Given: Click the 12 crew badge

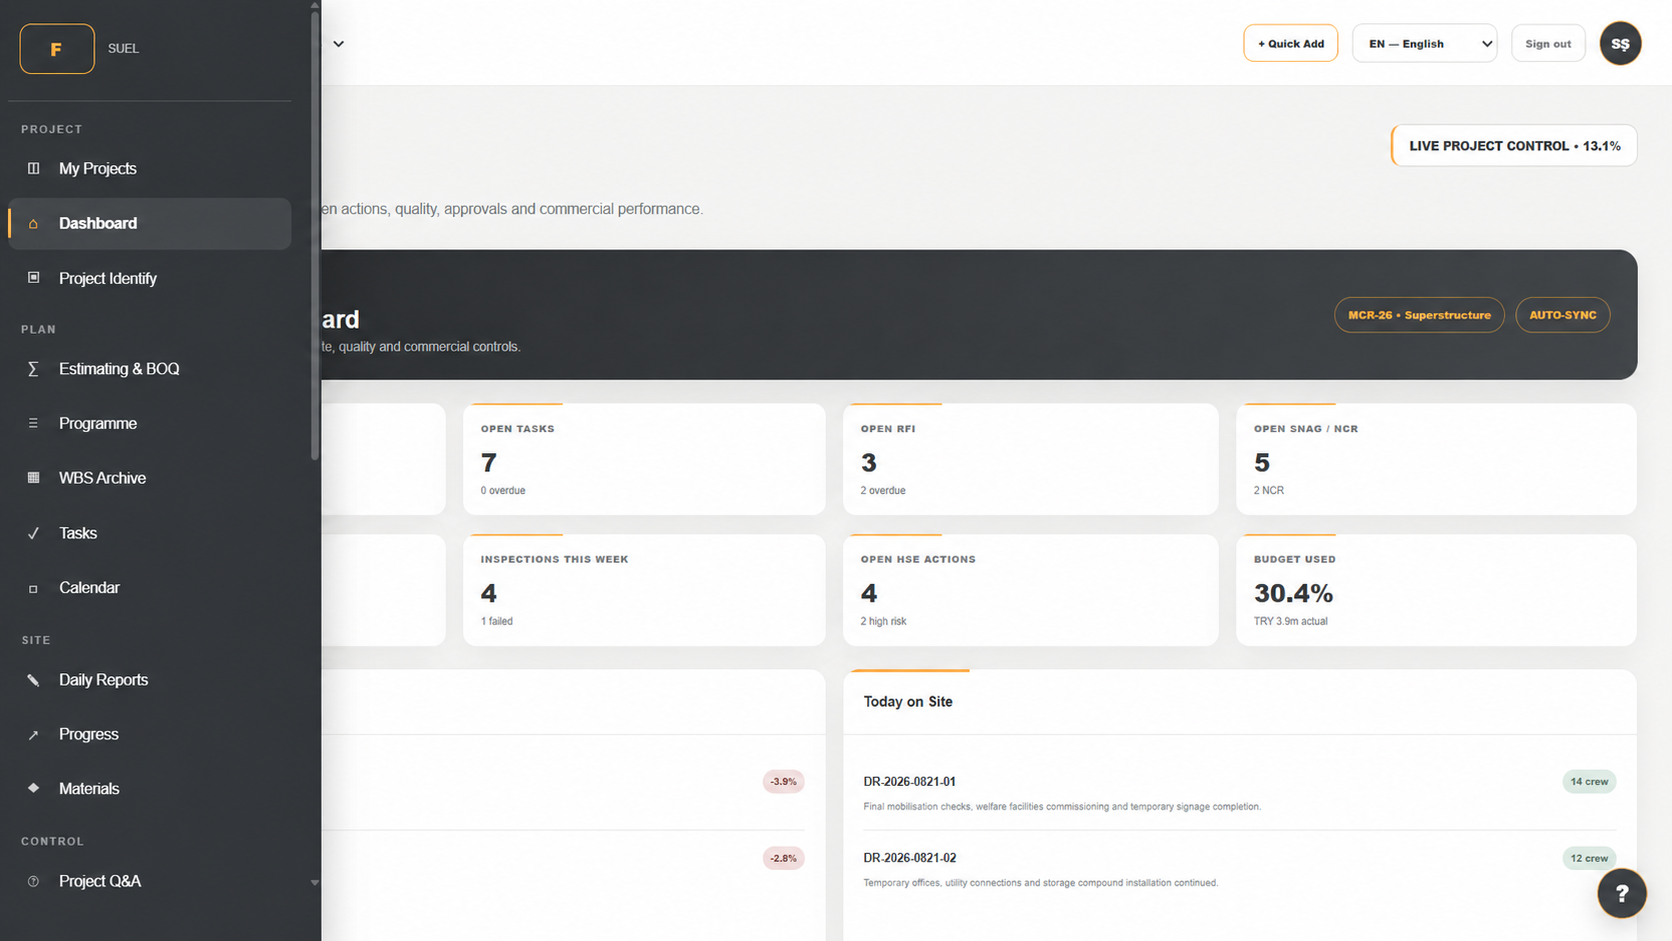Looking at the screenshot, I should click(x=1588, y=858).
